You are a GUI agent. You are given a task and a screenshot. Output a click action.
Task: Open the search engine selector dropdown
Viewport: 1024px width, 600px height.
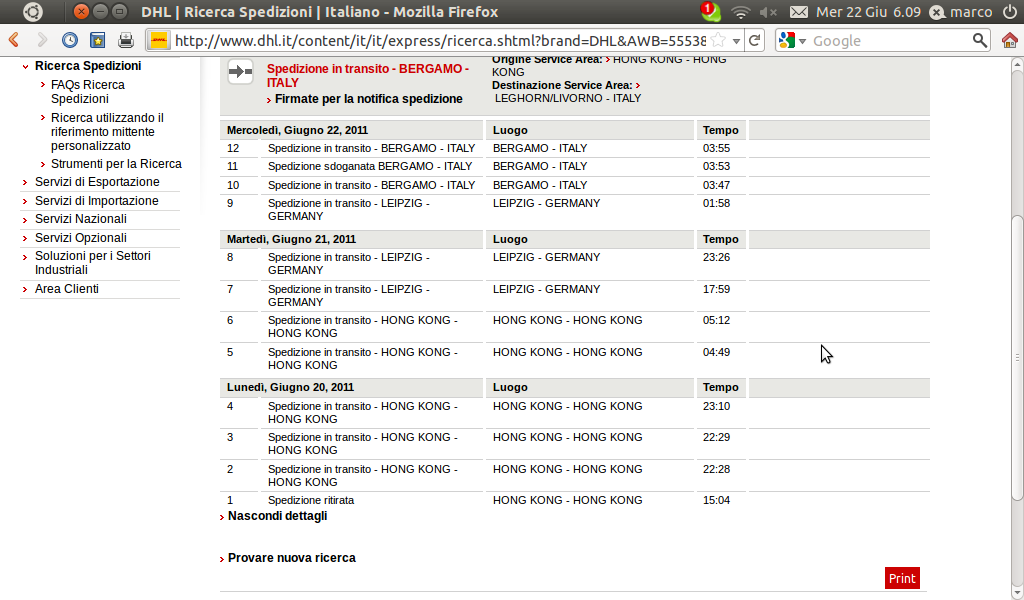click(x=793, y=40)
